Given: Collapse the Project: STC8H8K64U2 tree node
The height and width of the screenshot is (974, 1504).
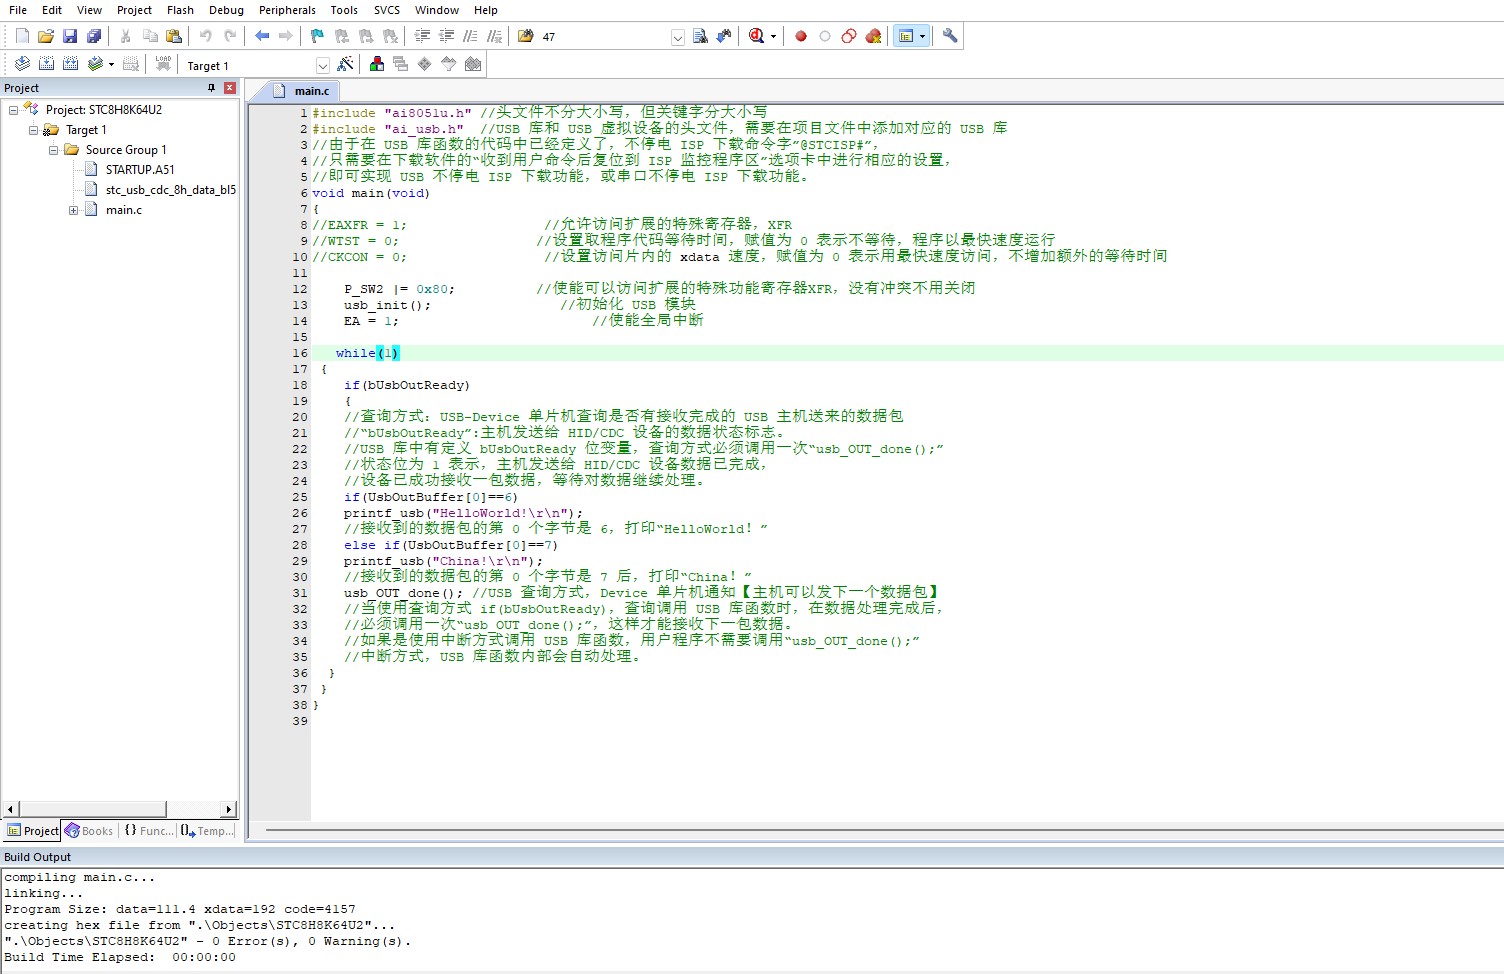Looking at the screenshot, I should pos(13,110).
